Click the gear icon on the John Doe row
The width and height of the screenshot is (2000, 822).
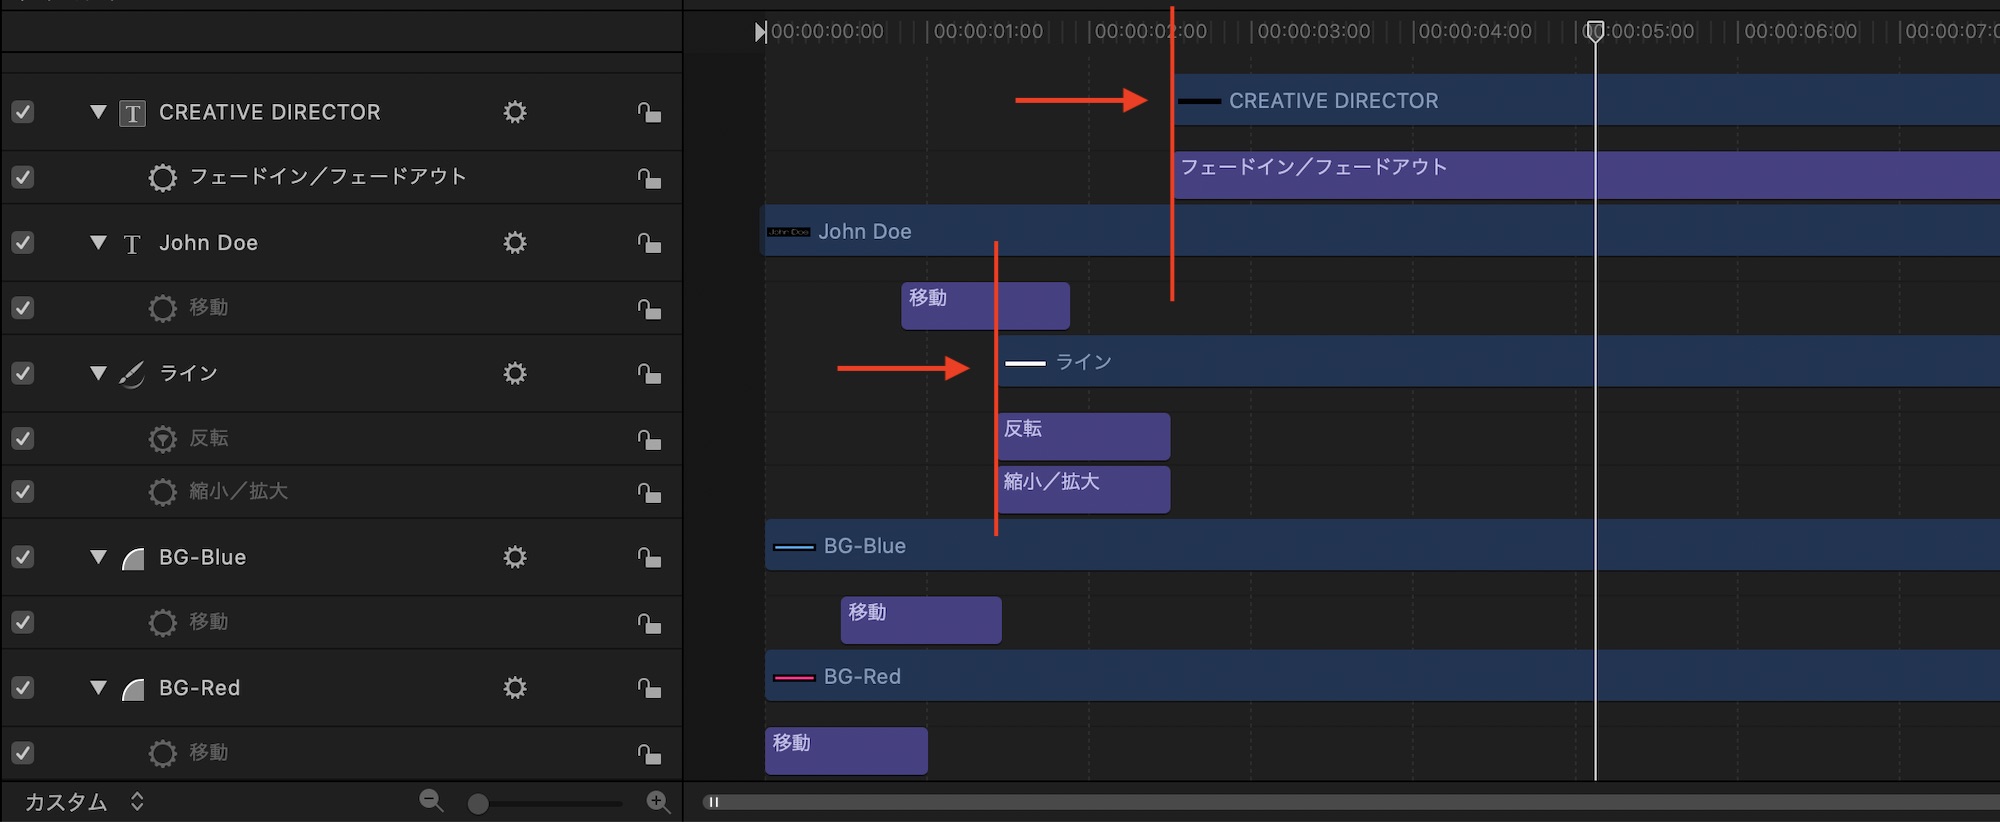point(515,243)
